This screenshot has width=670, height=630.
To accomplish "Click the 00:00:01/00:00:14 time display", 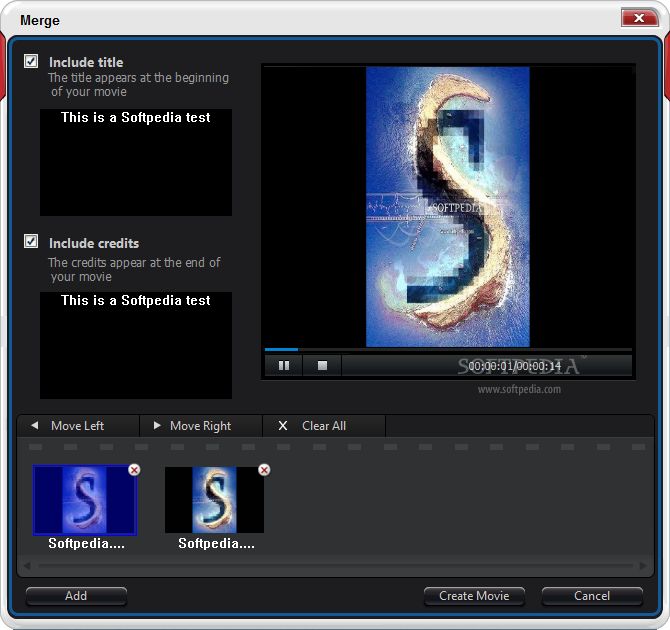I will [x=514, y=366].
